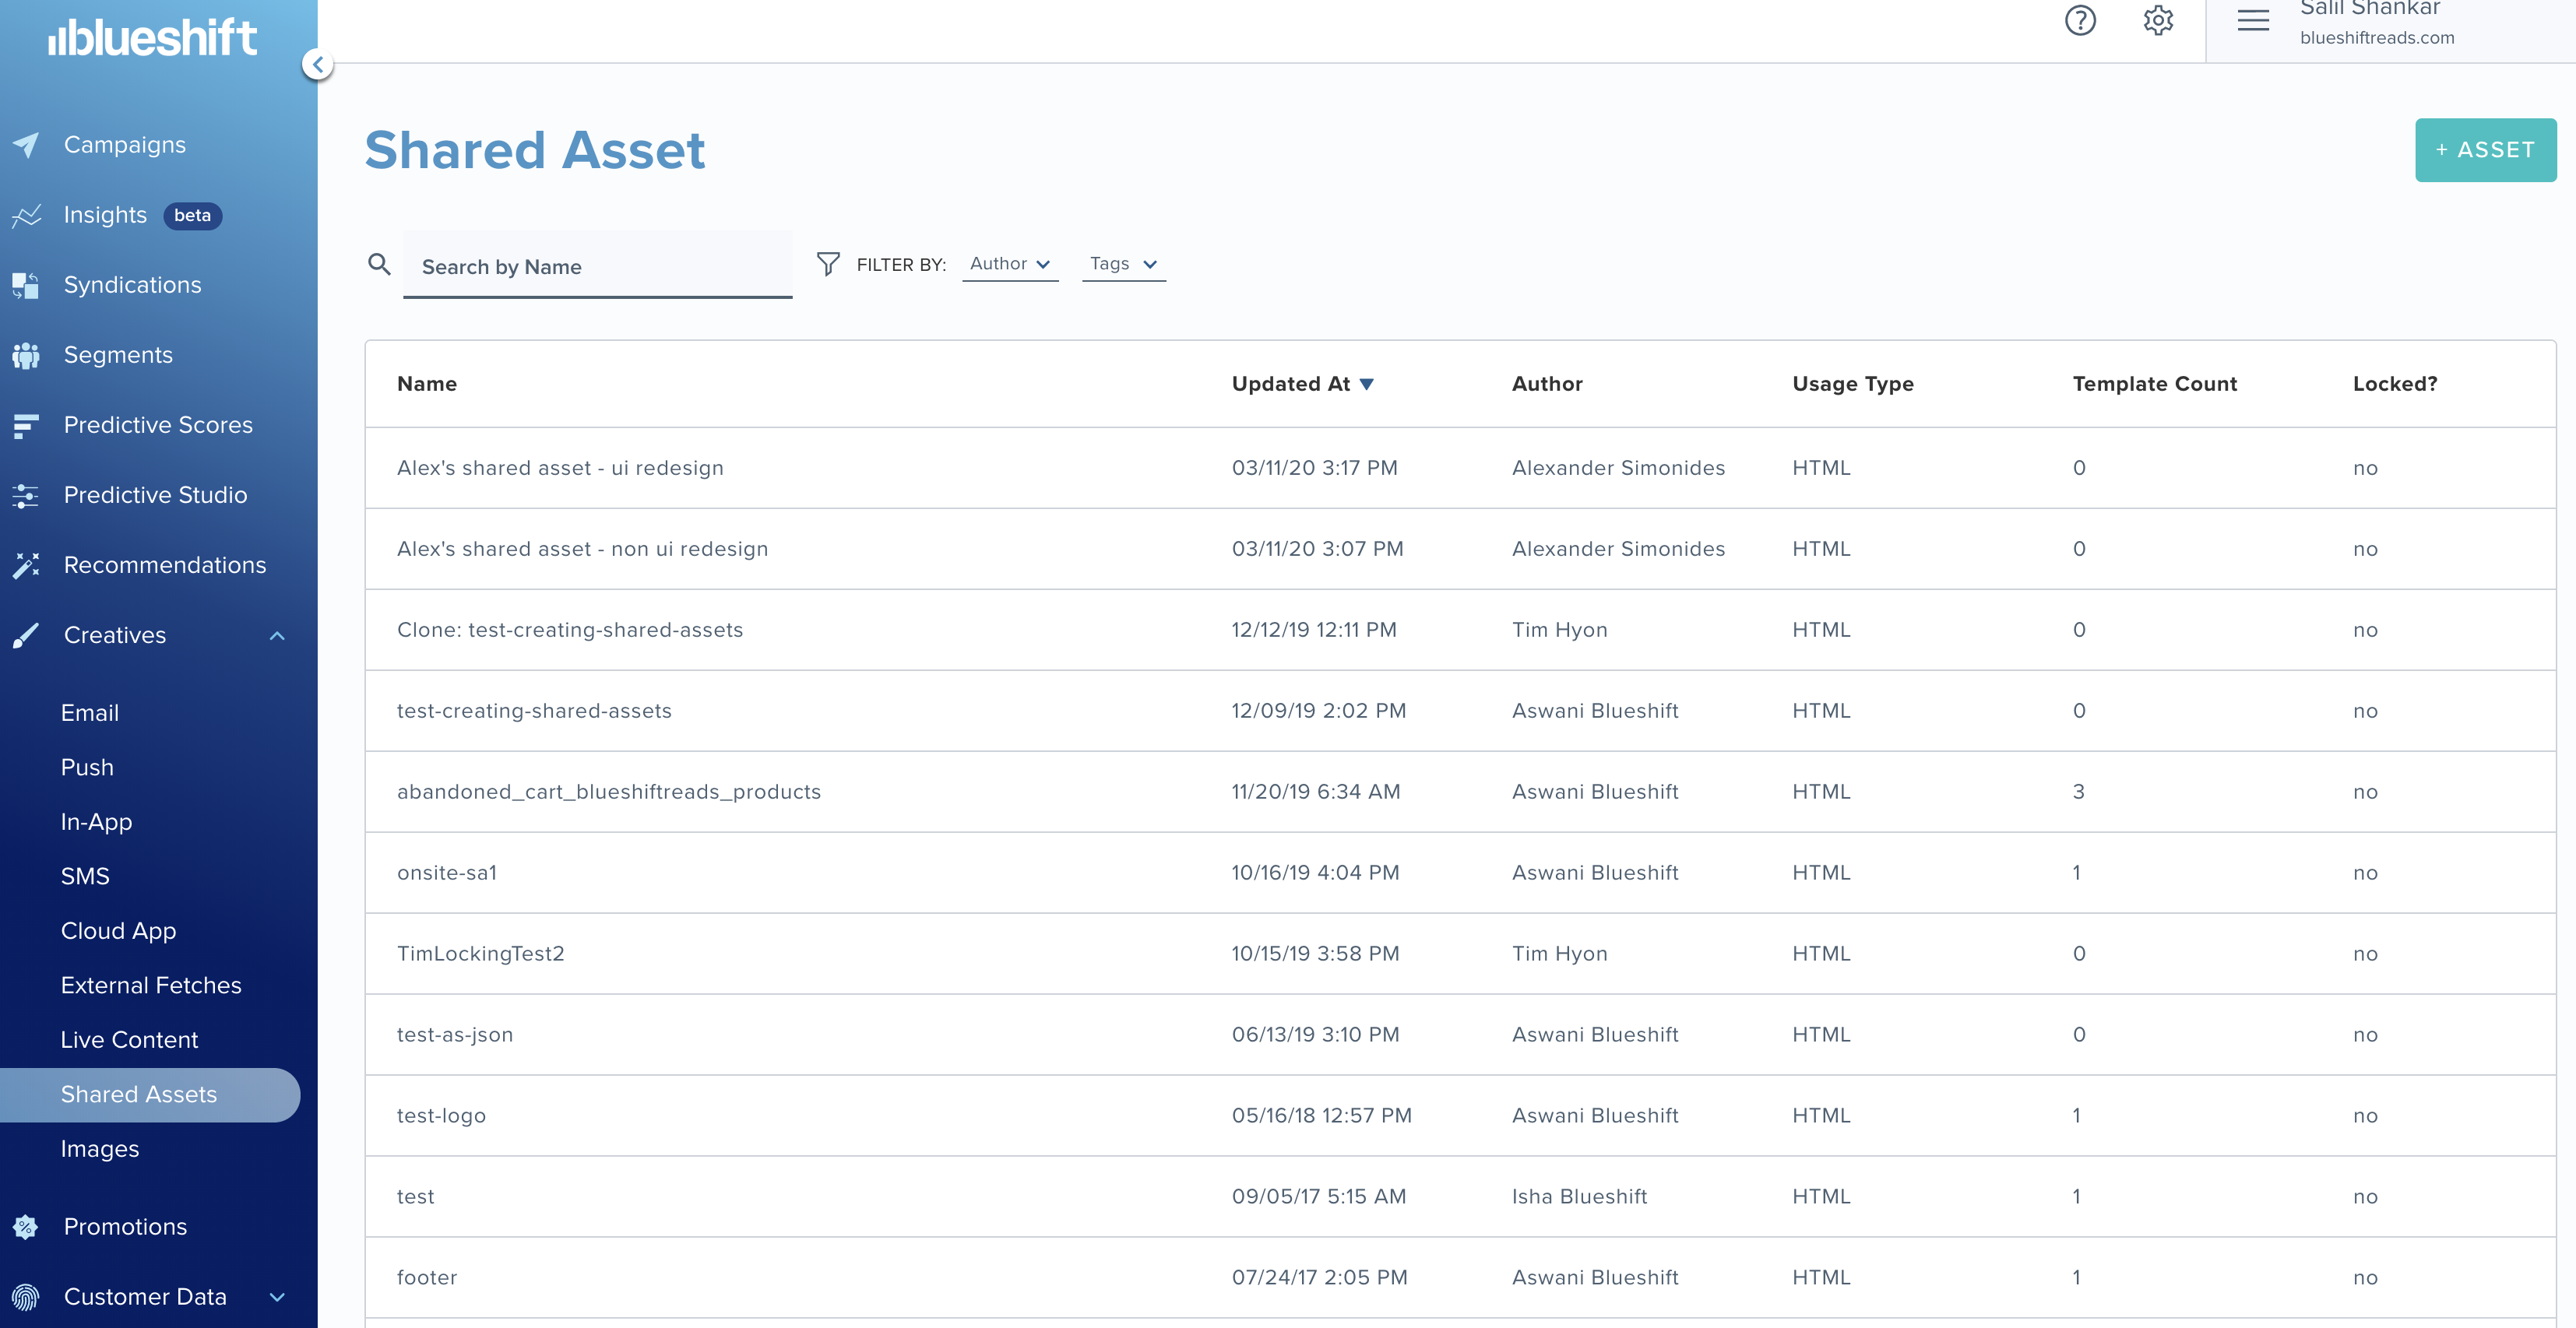Viewport: 2576px width, 1328px height.
Task: Go to Live Content page
Action: [129, 1040]
